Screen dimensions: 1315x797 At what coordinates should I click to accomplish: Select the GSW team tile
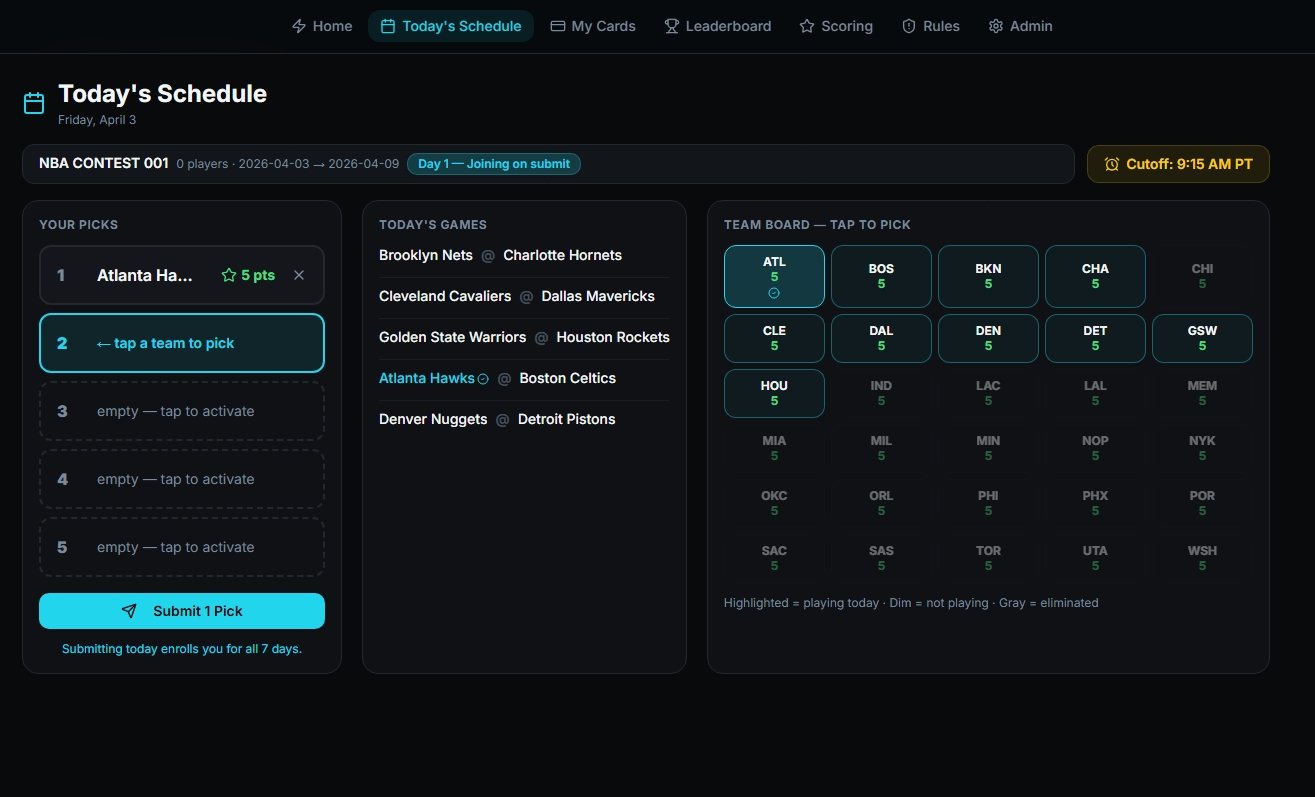(x=1202, y=338)
